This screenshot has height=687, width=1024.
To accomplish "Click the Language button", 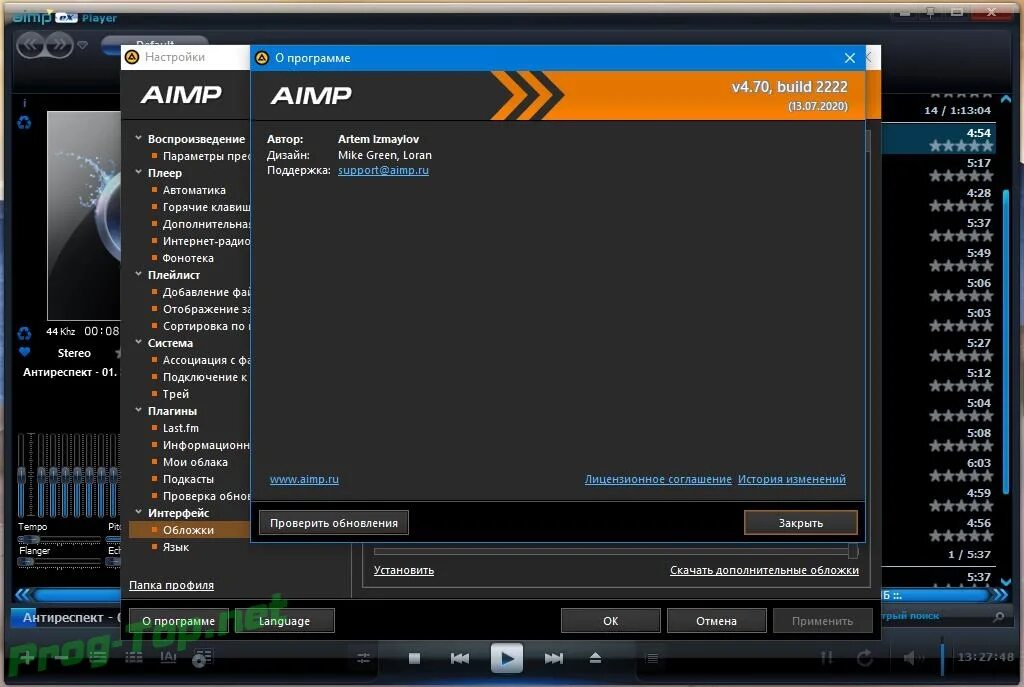I will pos(284,620).
